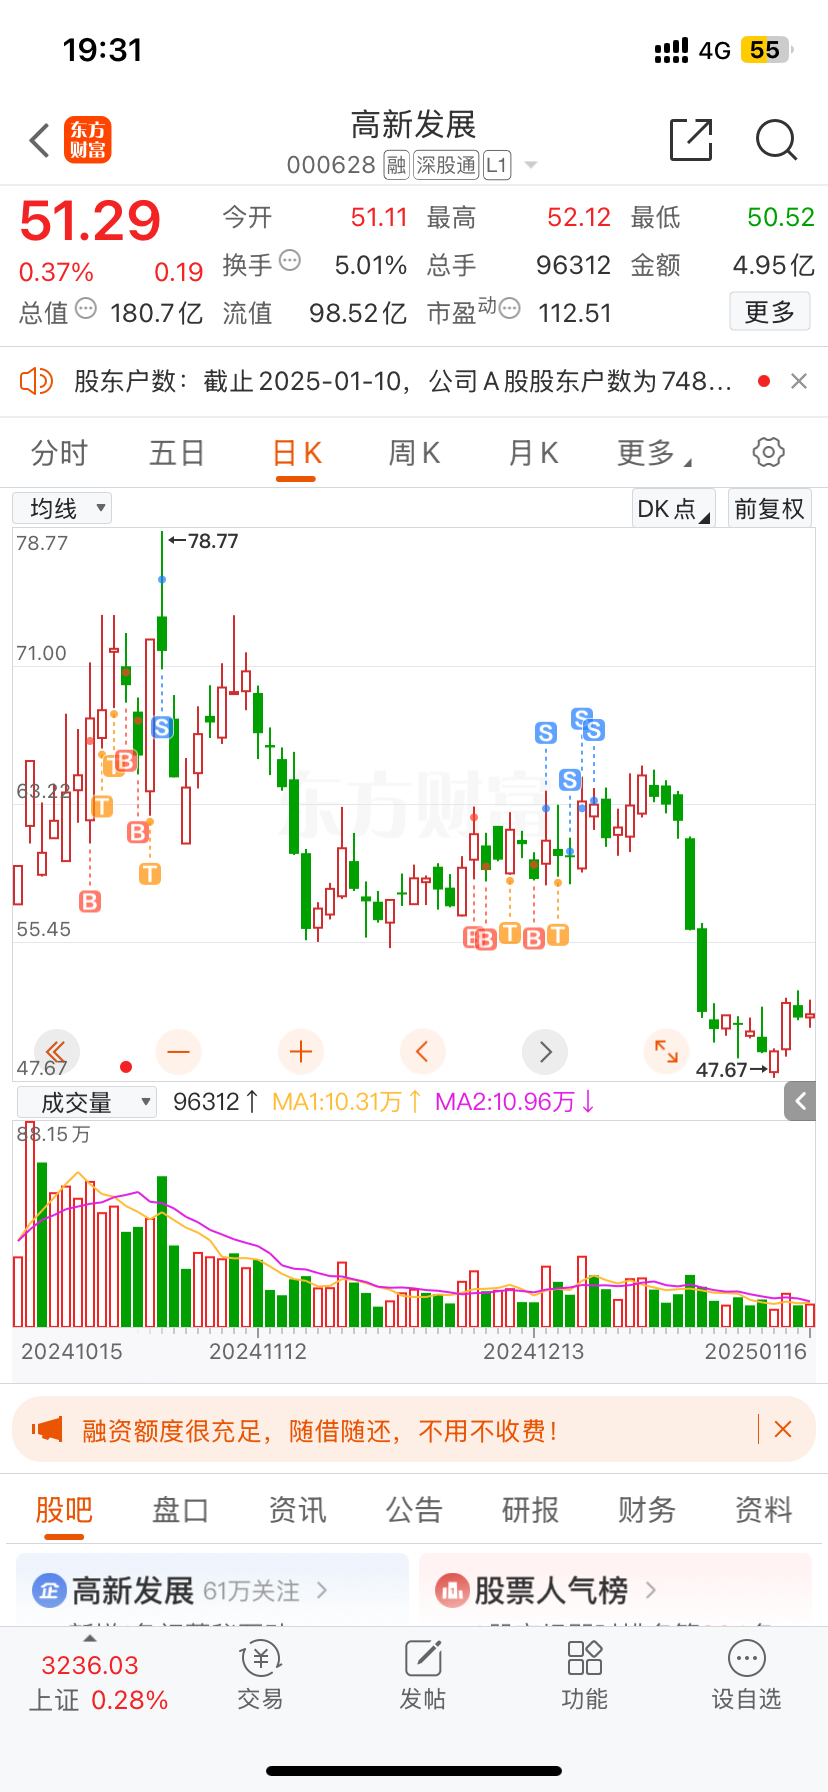Tap the MA2:10.96万 volume label

(x=515, y=1102)
